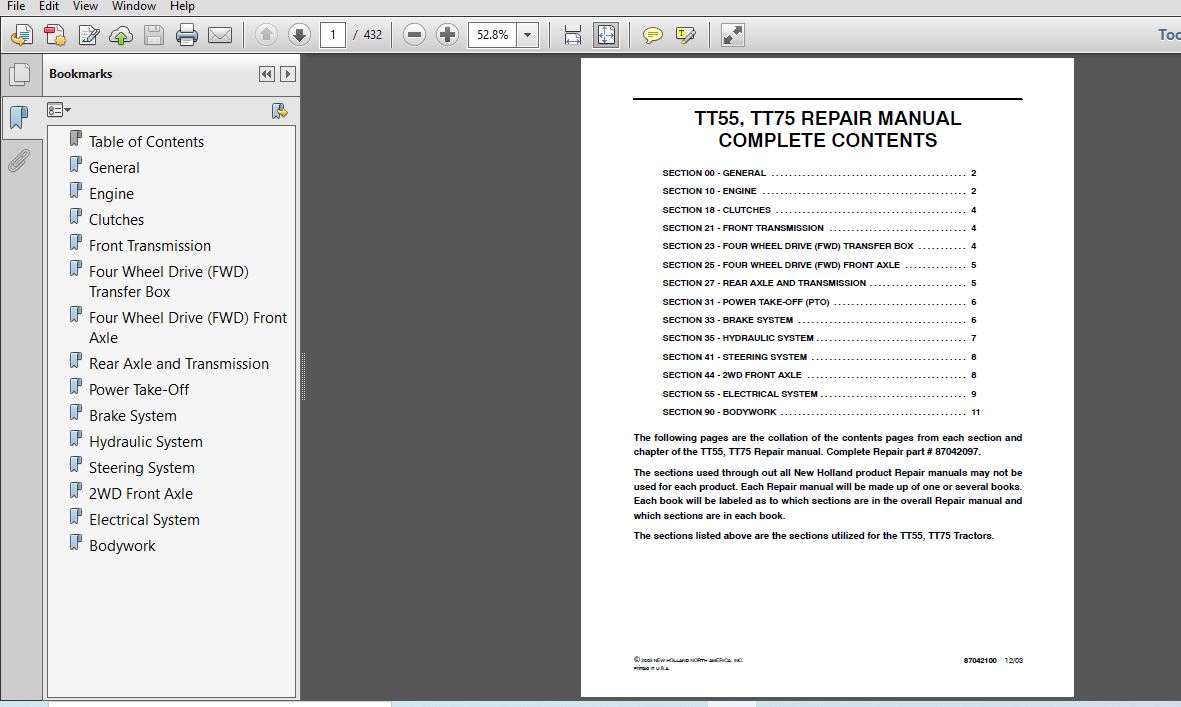This screenshot has height=707, width=1181.
Task: Open Four Wheel Drive Transfer Box bookmark
Action: pos(169,282)
